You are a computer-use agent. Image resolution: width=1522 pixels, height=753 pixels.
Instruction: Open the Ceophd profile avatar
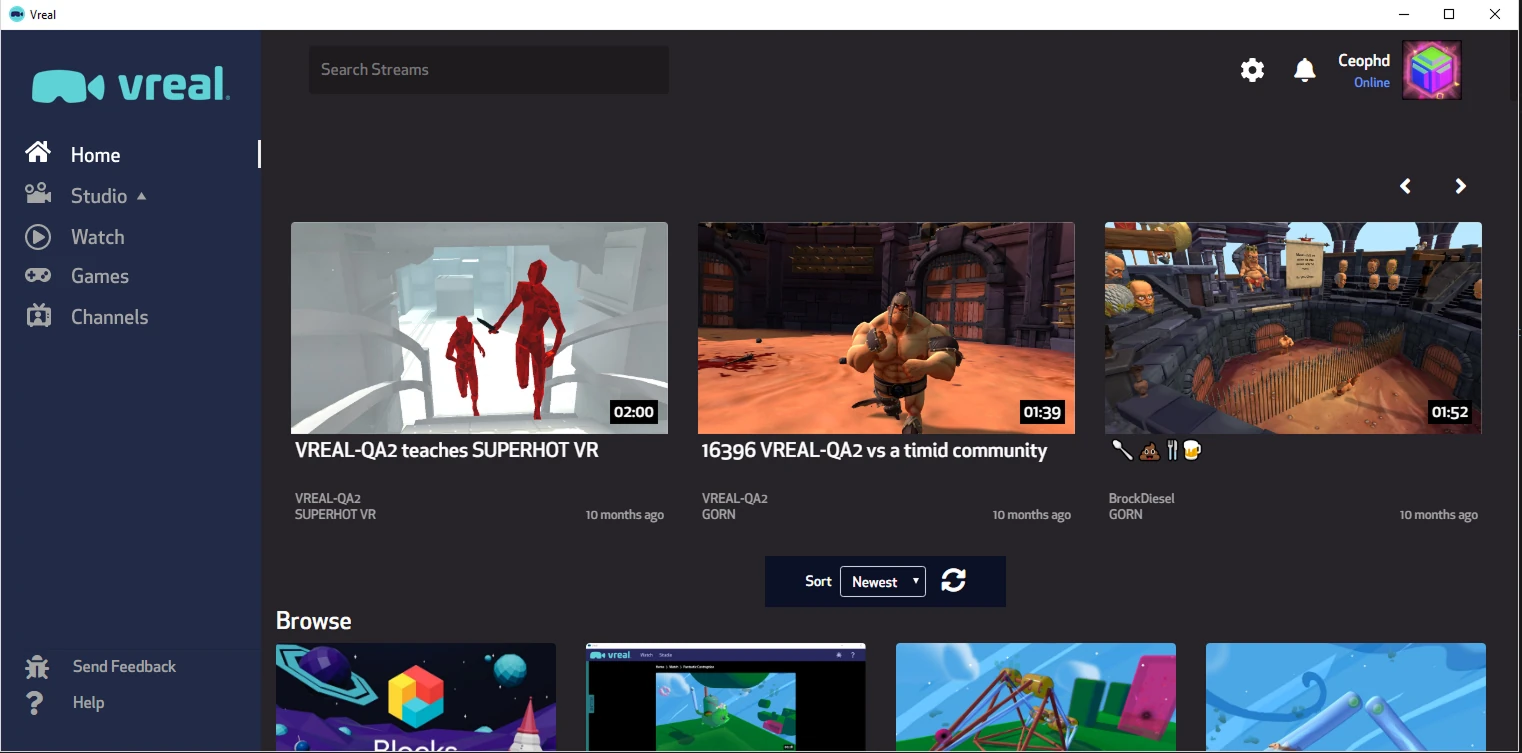coord(1432,70)
